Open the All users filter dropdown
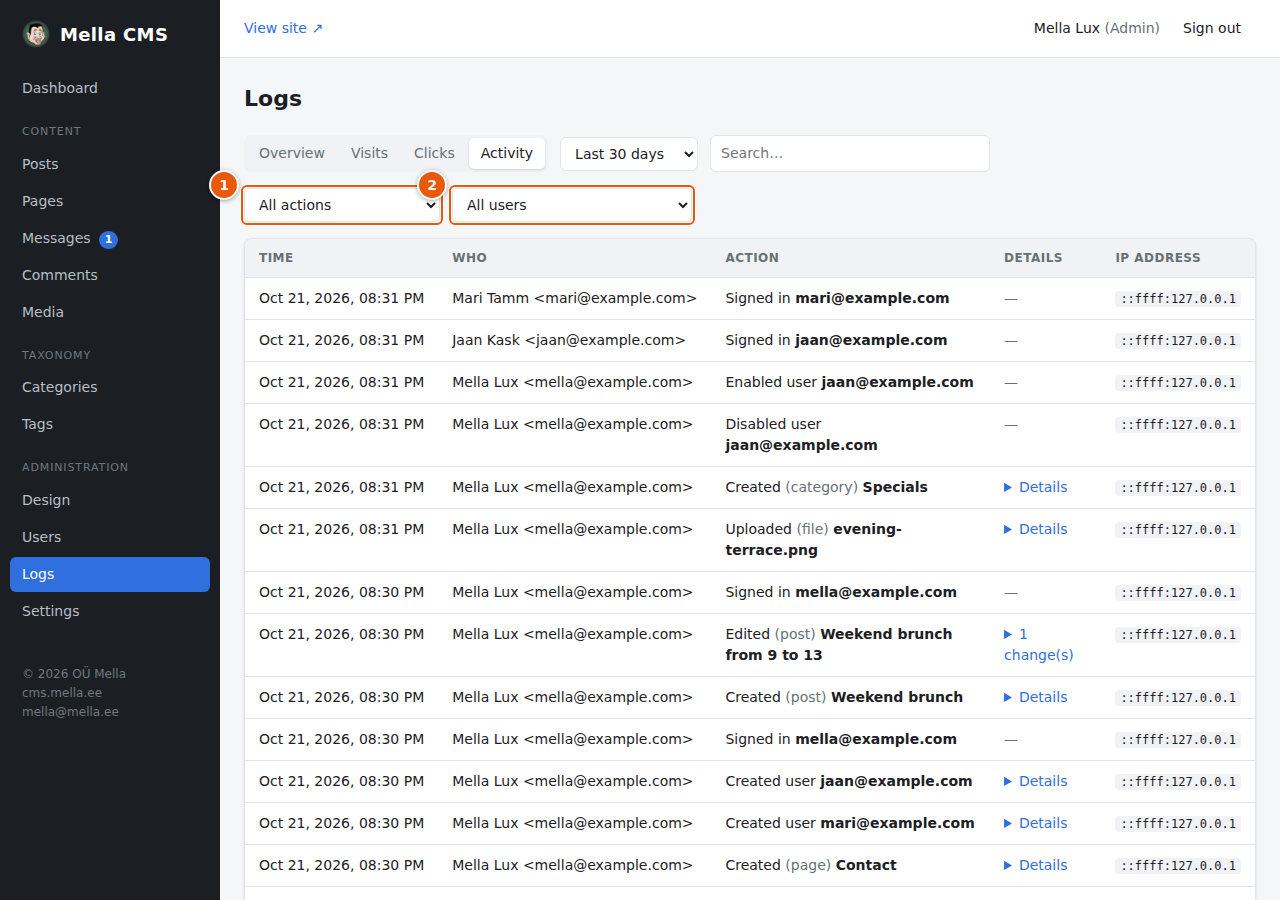The height and width of the screenshot is (900, 1280). [572, 205]
